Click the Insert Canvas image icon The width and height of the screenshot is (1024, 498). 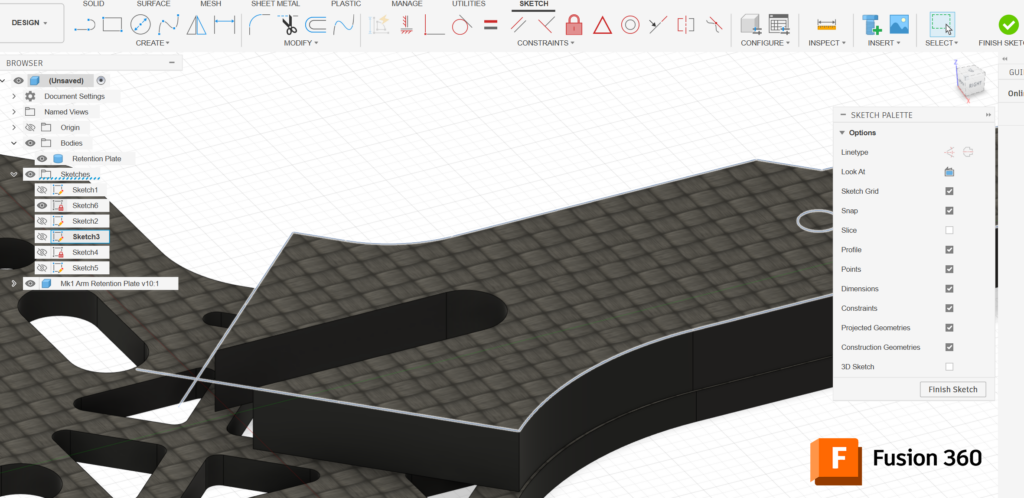(899, 25)
